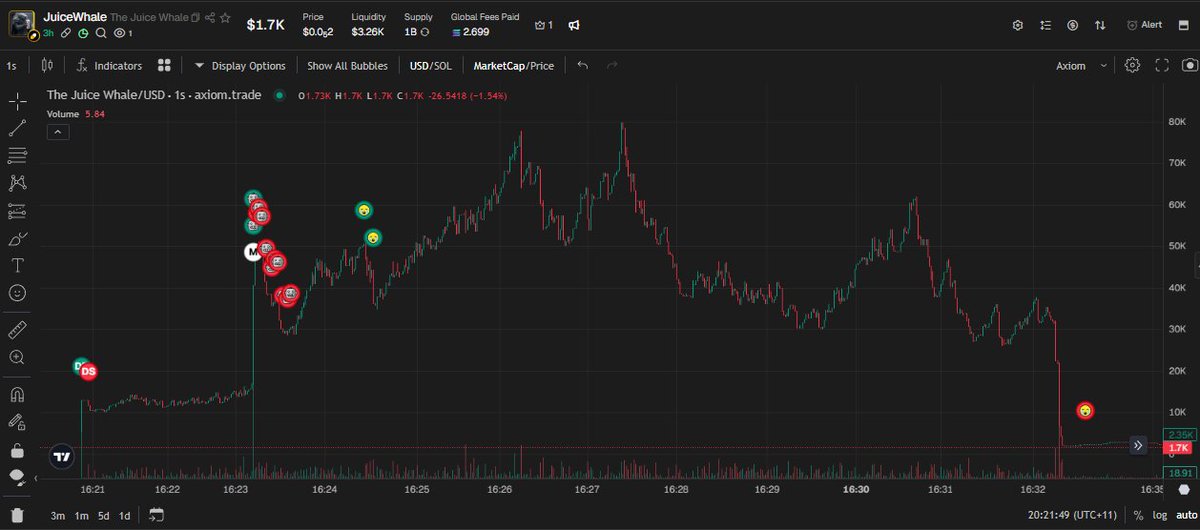Open candlestick chart type selector
This screenshot has height=530, width=1200.
(x=47, y=65)
